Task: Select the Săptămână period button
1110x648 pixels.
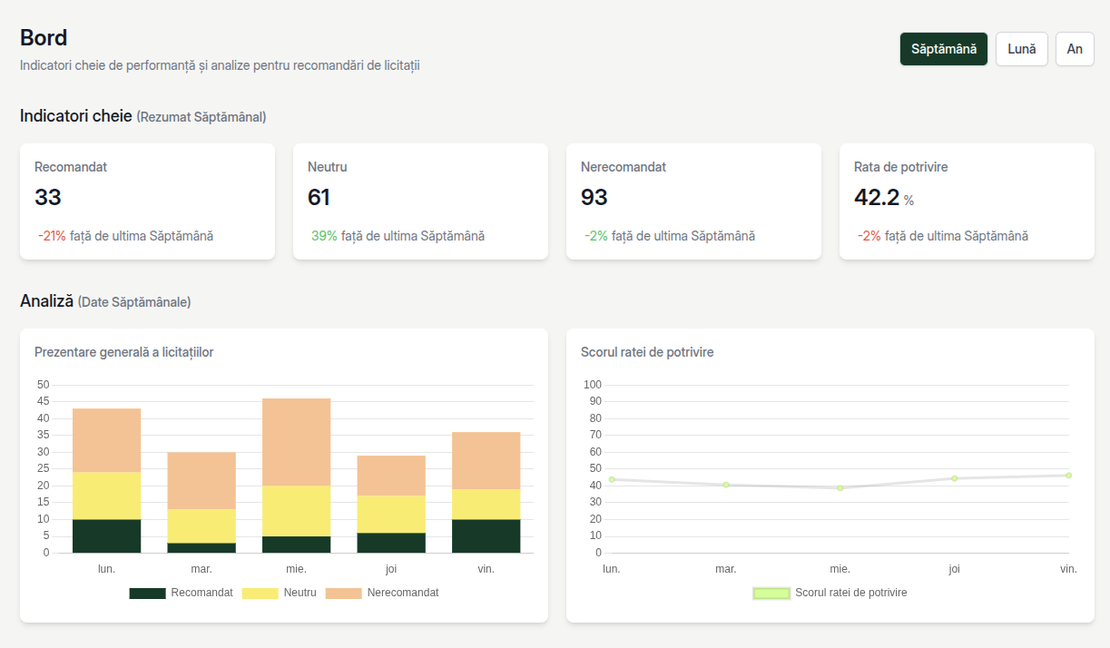Action: (943, 49)
